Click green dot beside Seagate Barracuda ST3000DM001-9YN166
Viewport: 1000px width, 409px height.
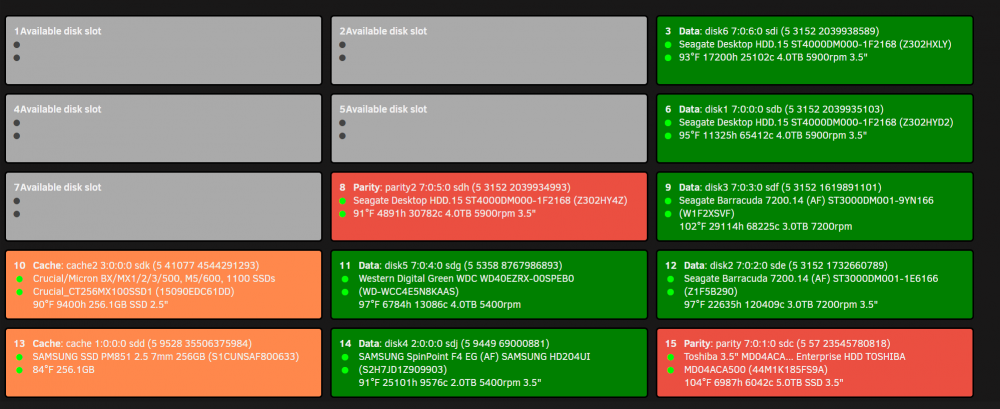pos(668,201)
